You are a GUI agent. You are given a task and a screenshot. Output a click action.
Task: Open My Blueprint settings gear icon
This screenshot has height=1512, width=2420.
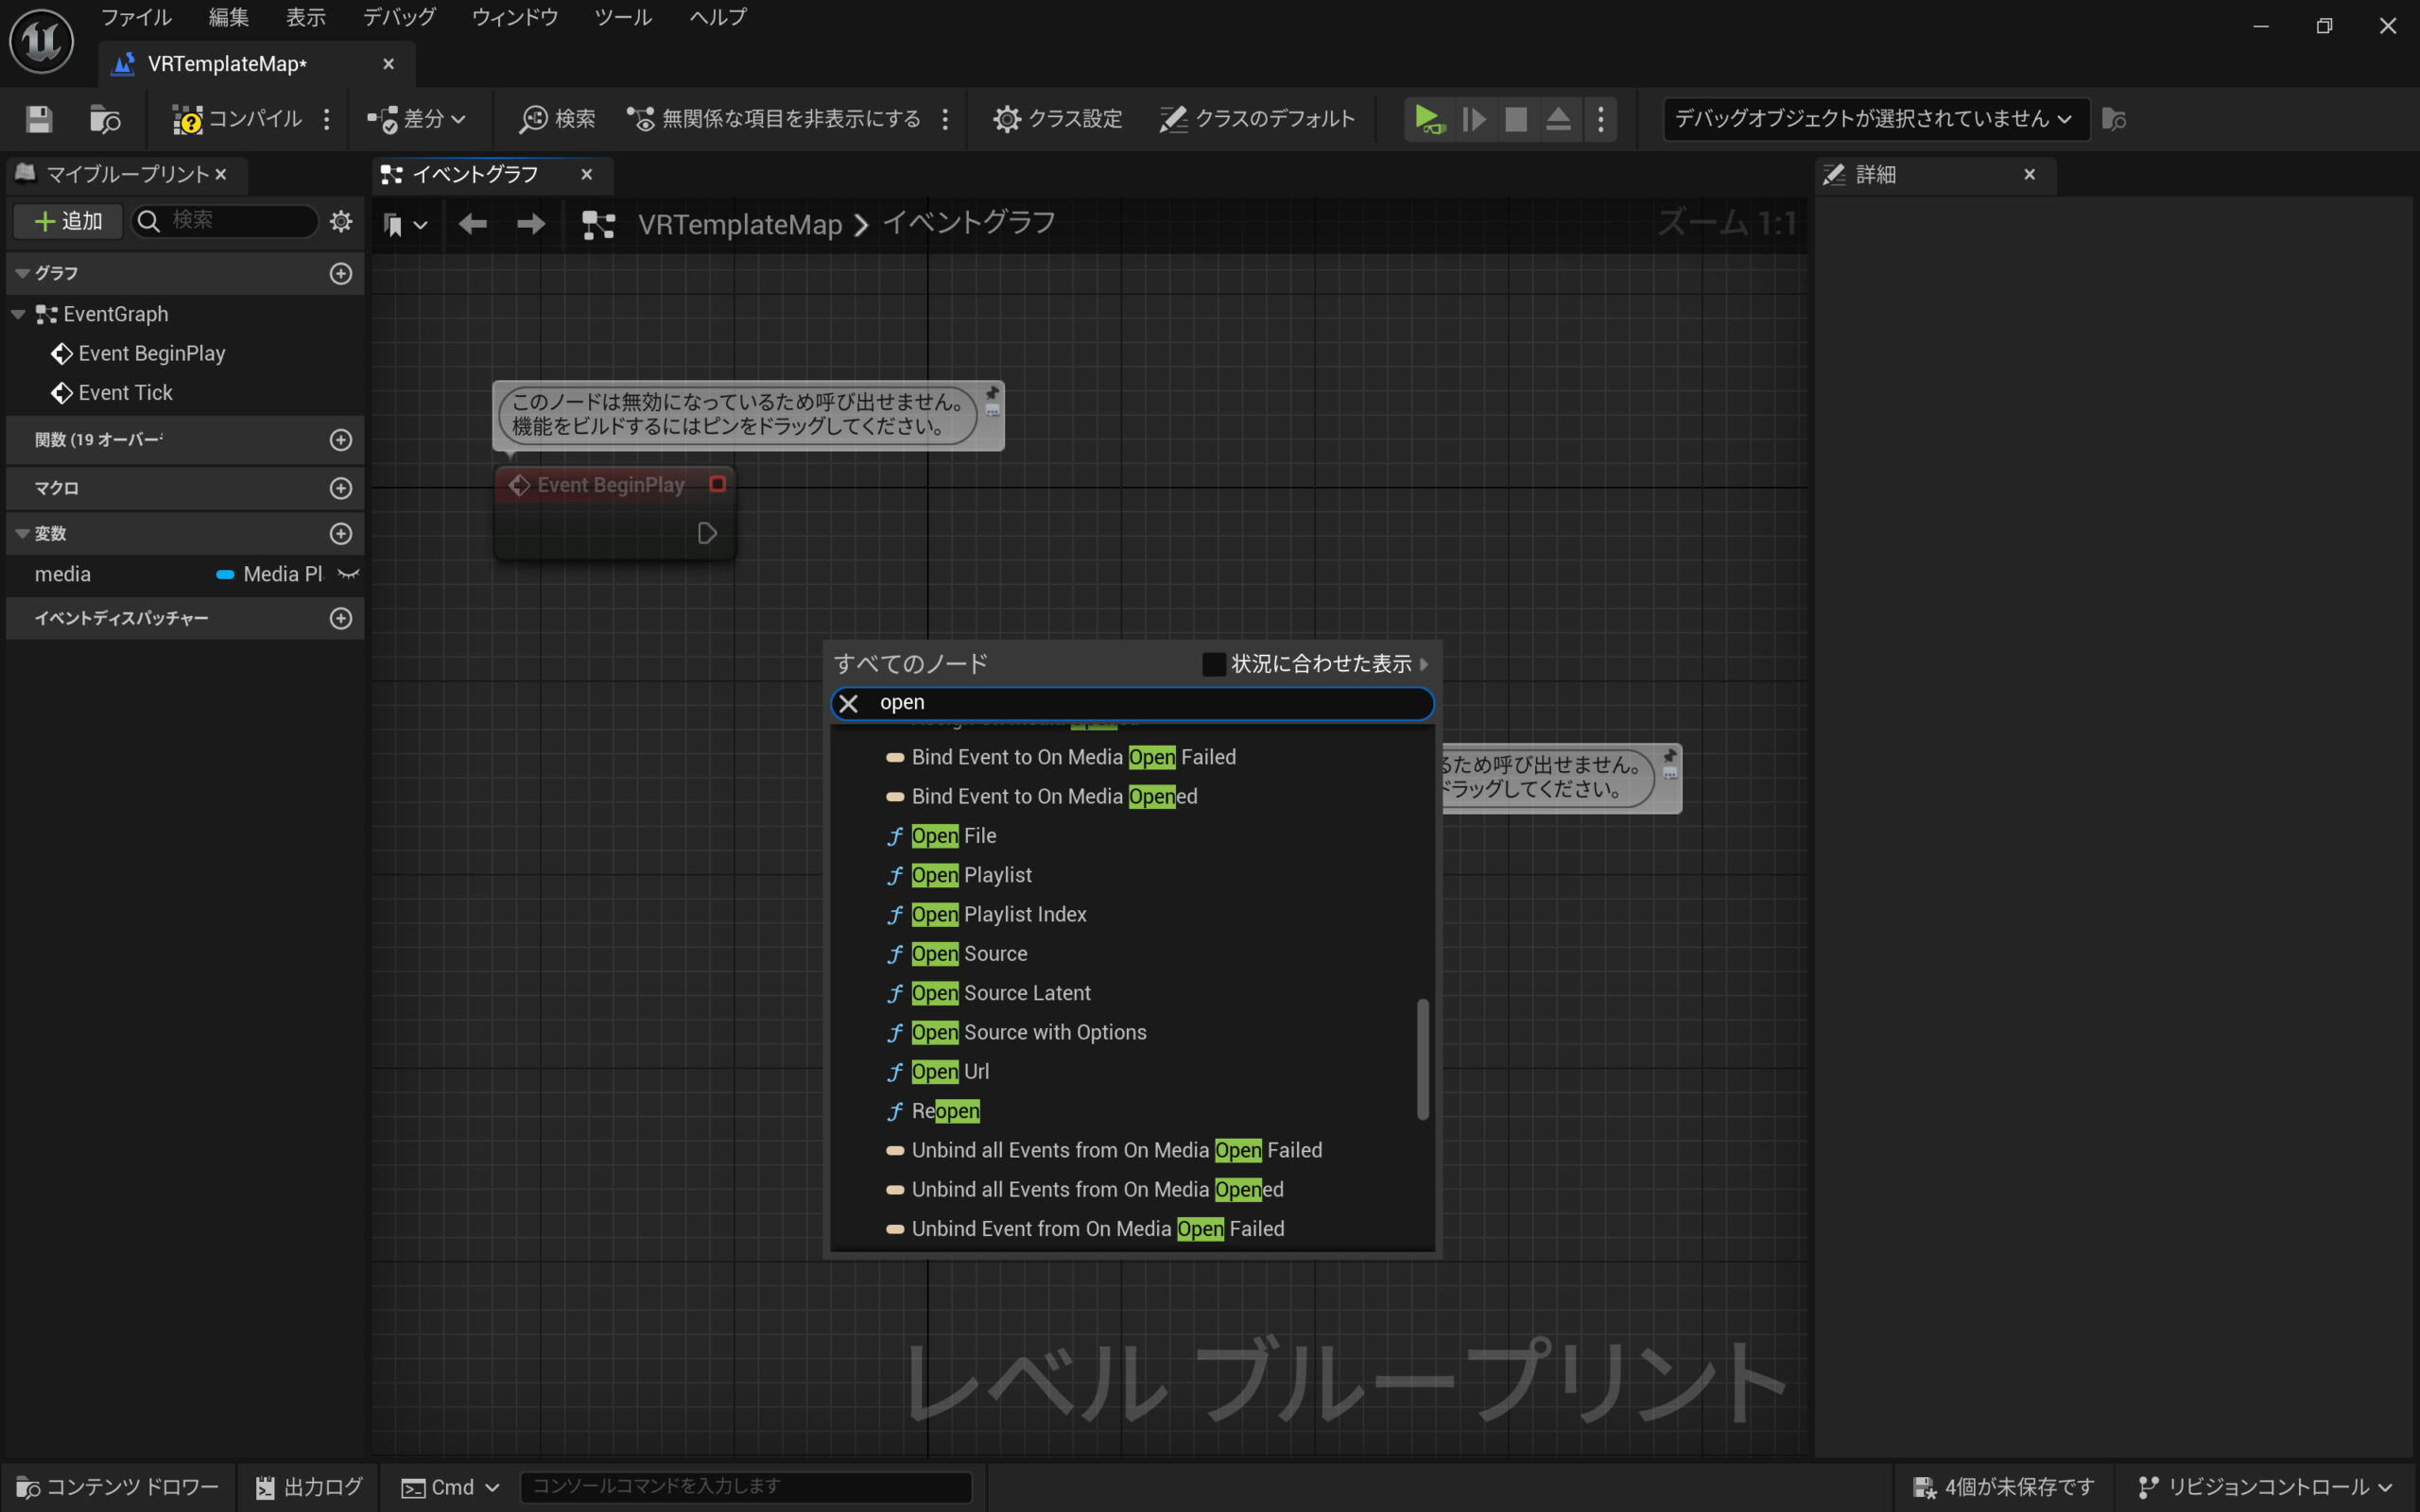[x=341, y=221]
